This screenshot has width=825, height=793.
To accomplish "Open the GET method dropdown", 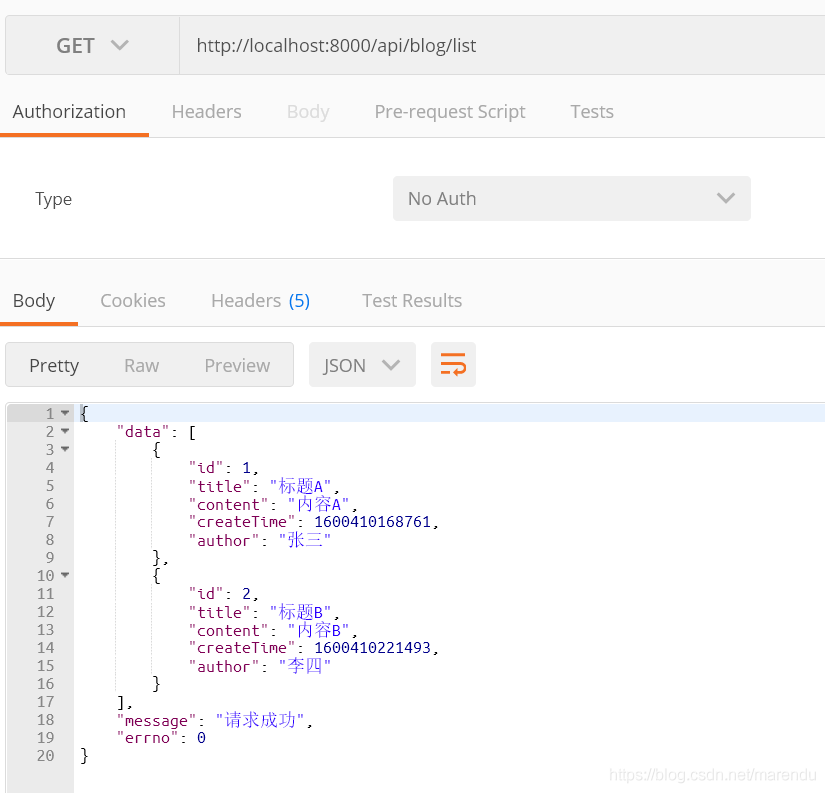I will (x=93, y=45).
